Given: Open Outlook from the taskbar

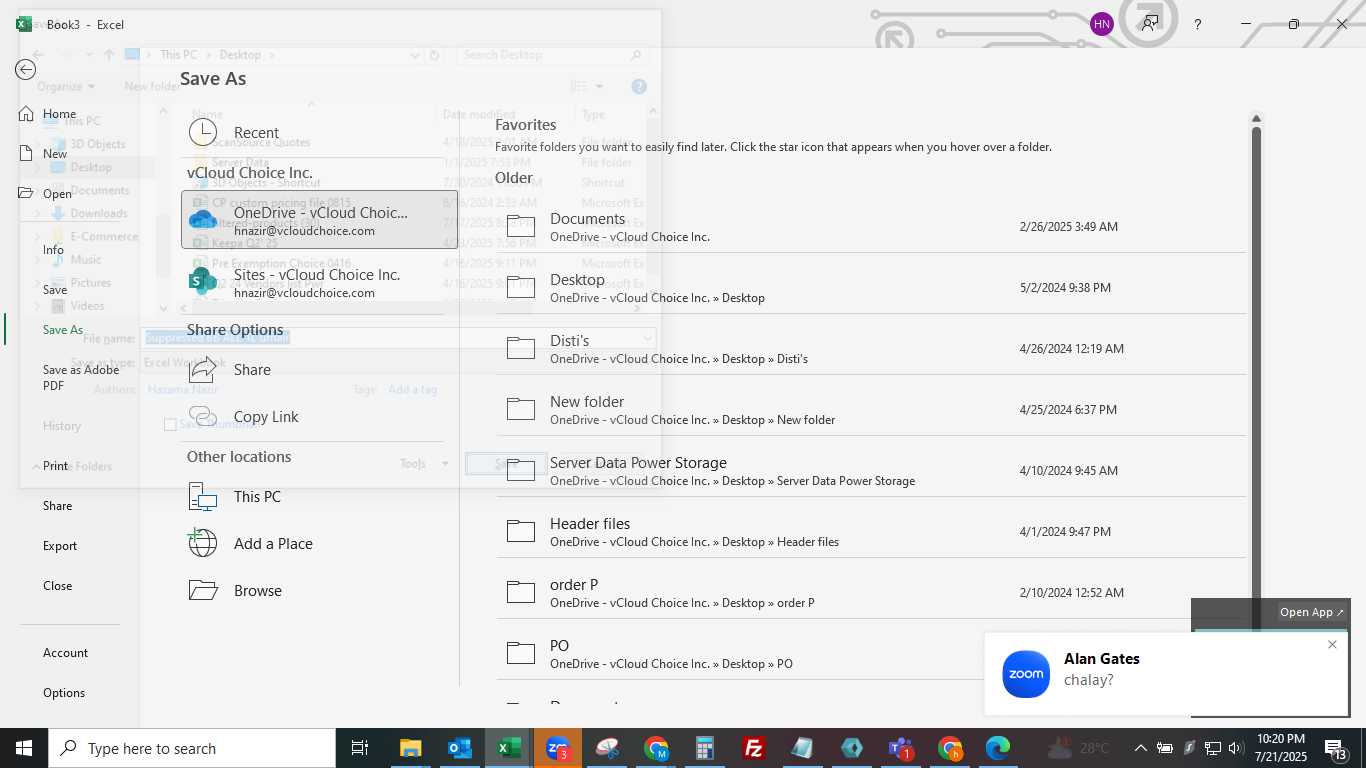Looking at the screenshot, I should [x=460, y=748].
